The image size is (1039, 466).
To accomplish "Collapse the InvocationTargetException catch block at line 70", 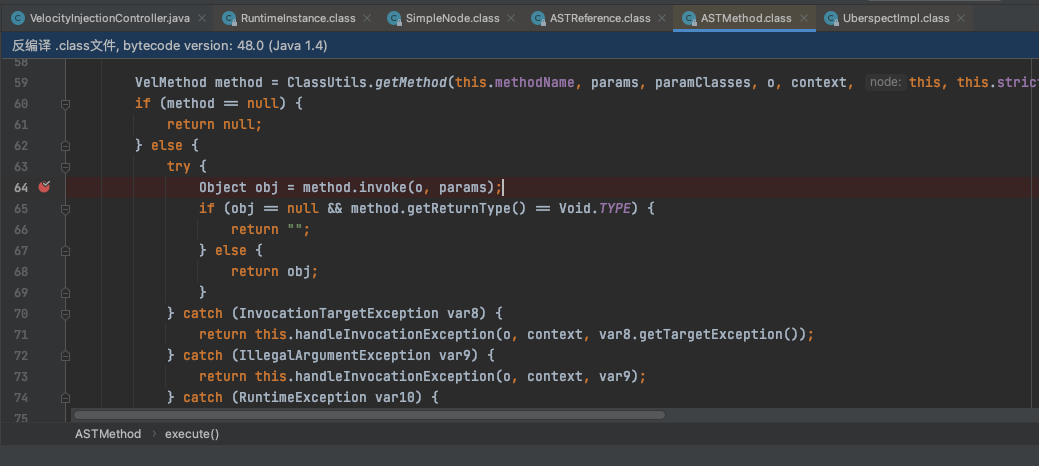I will click(66, 313).
